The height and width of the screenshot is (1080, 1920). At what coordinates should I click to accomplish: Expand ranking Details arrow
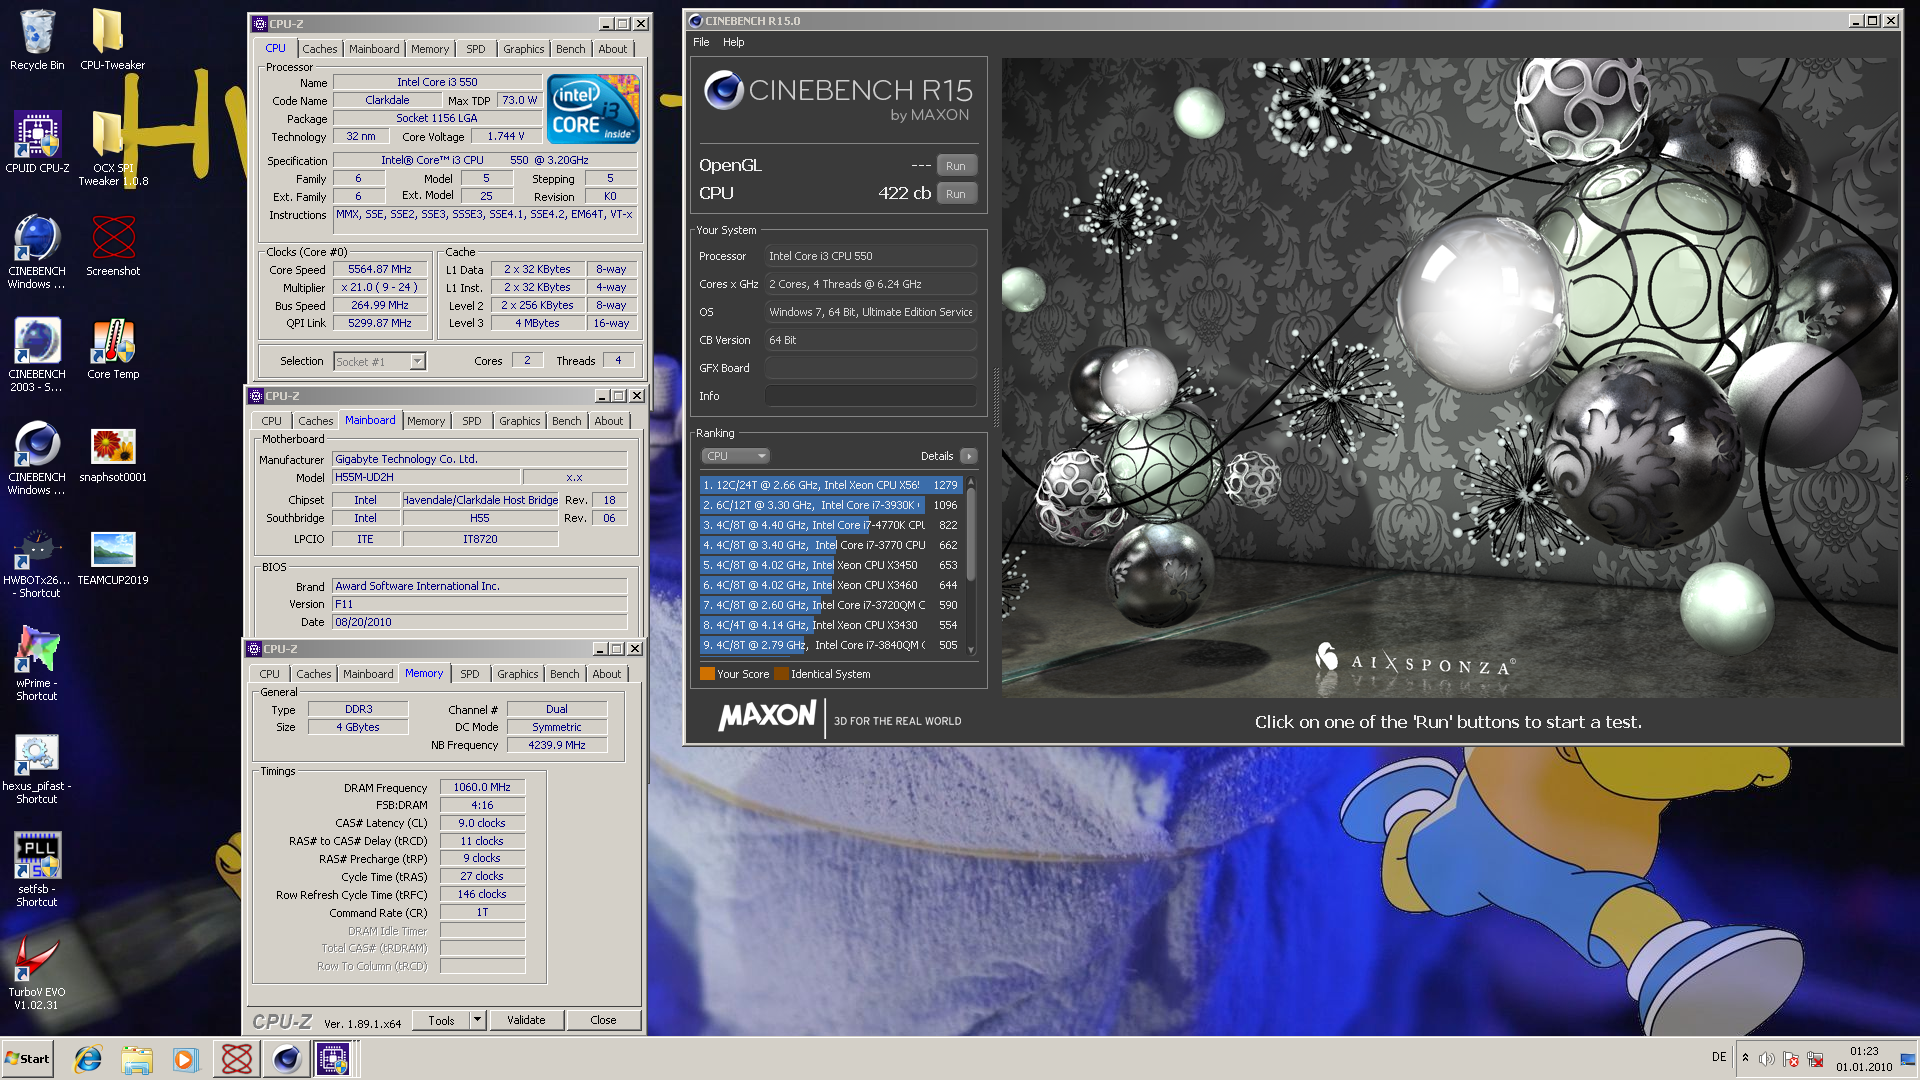tap(968, 456)
